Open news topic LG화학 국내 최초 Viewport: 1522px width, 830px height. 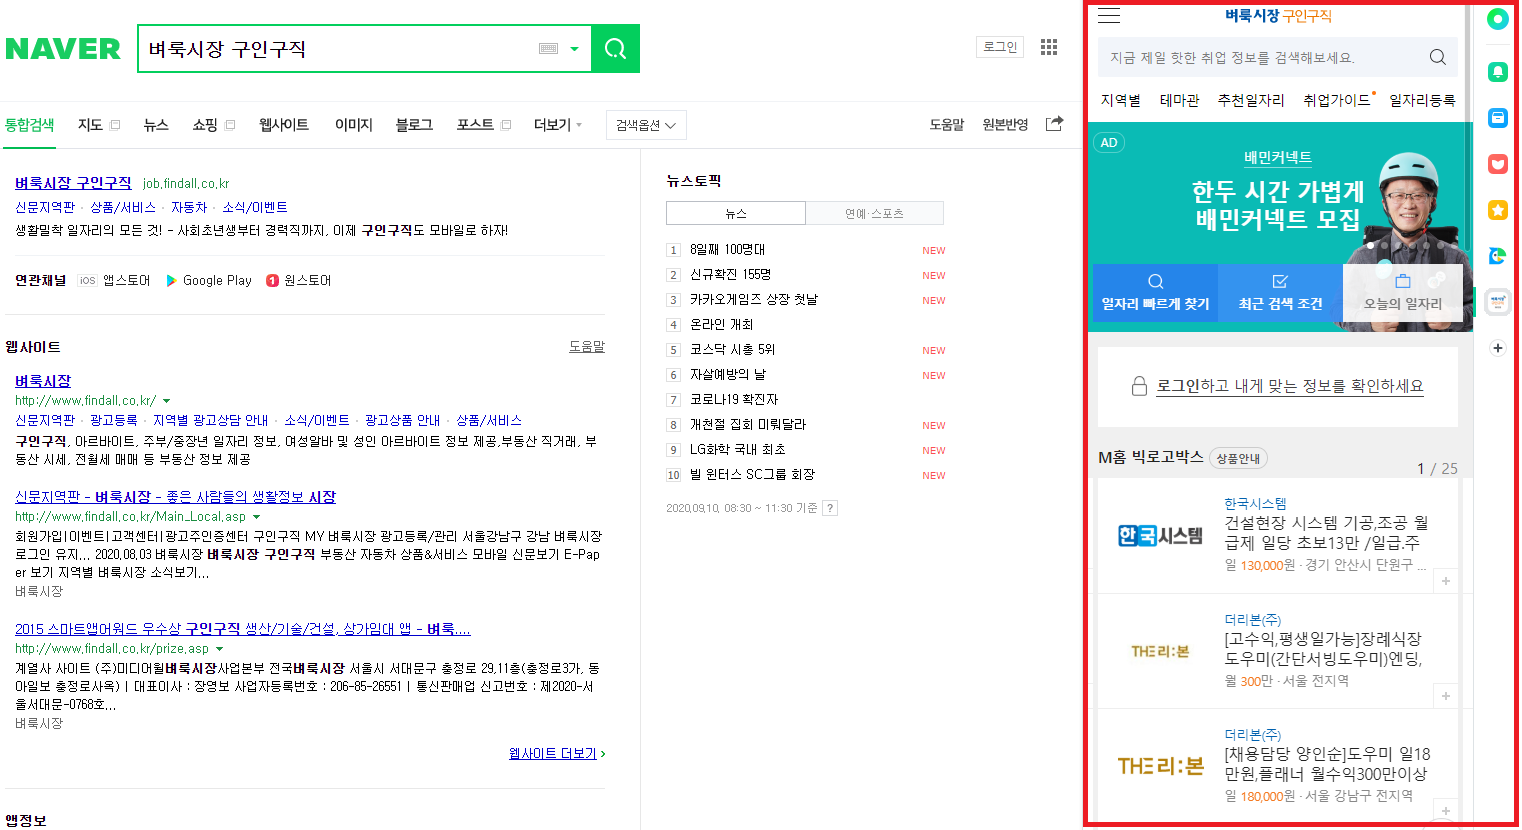coord(738,450)
